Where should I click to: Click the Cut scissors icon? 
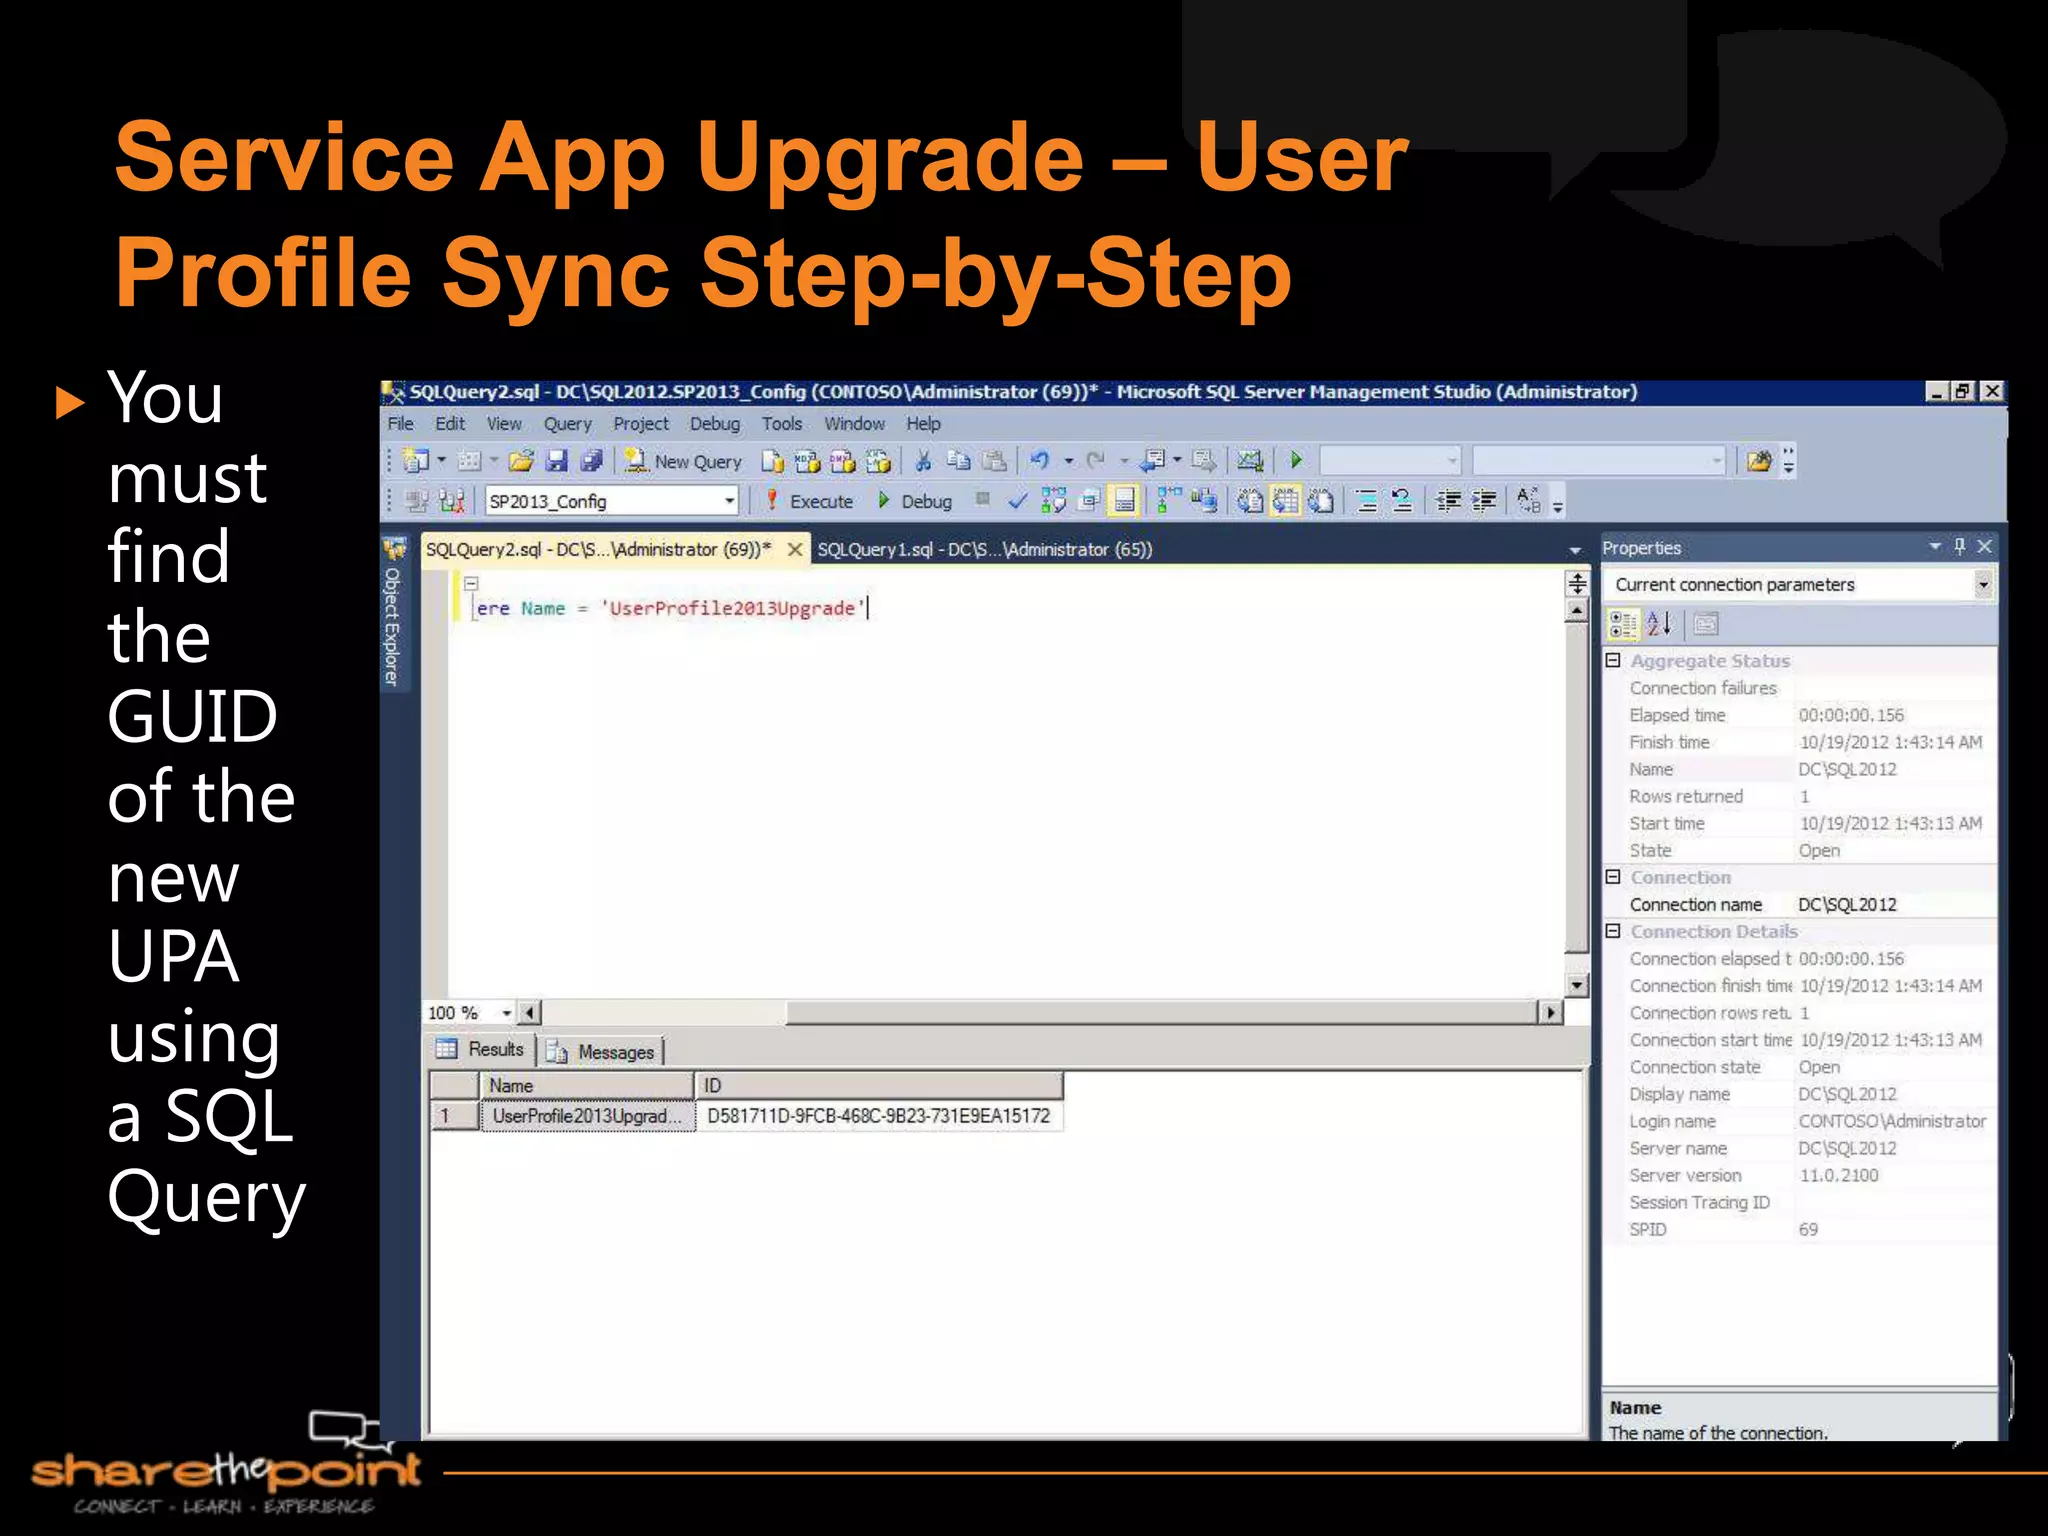[923, 461]
